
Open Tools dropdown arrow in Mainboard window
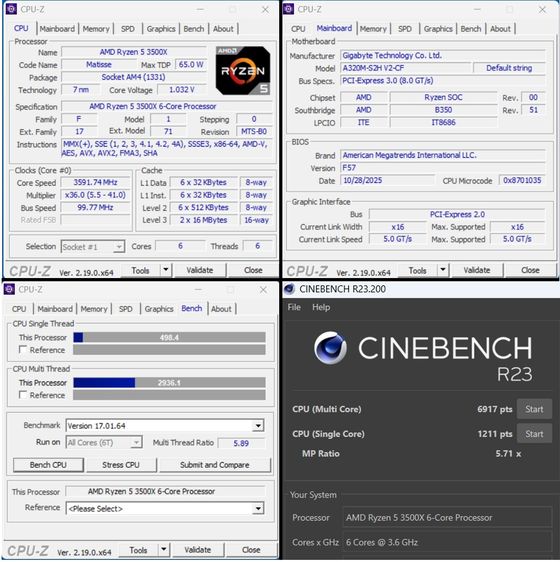click(443, 270)
